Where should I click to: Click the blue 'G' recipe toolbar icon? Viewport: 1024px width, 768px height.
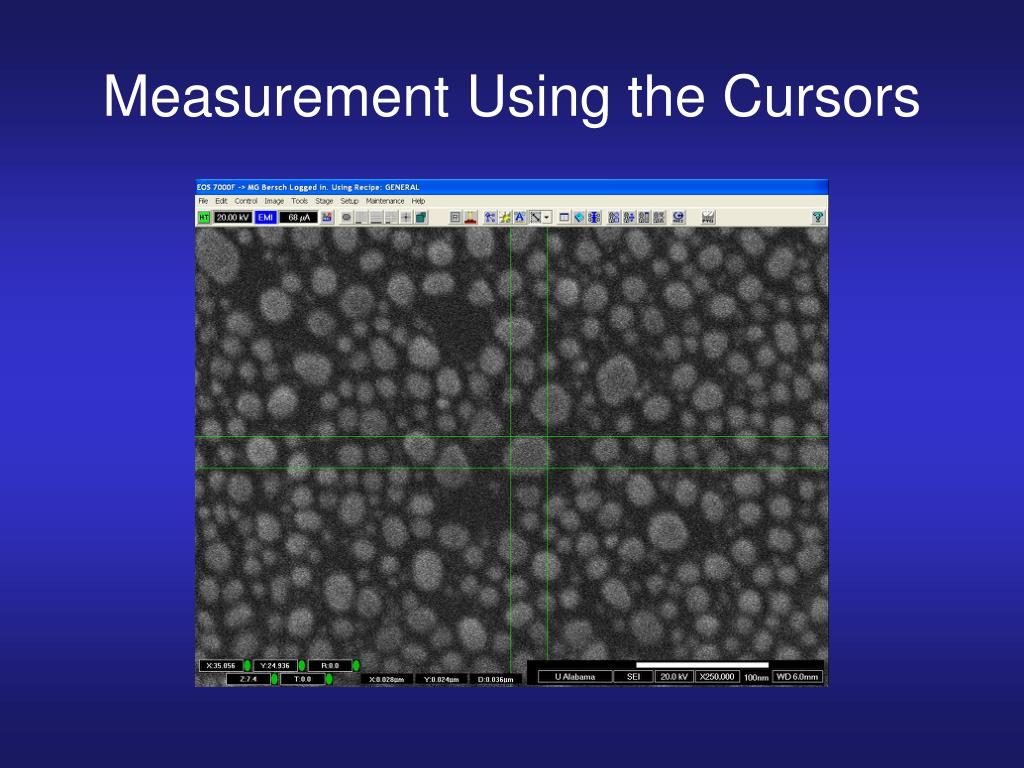click(679, 217)
